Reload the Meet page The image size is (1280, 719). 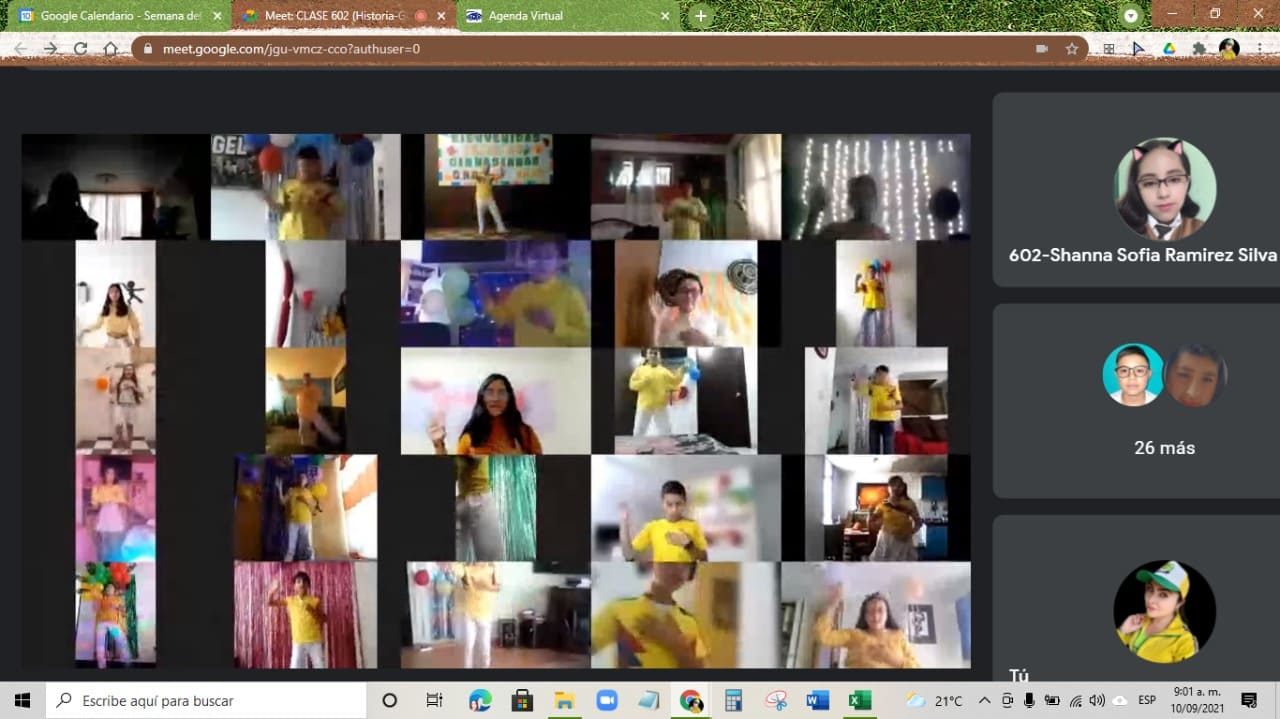(x=80, y=48)
